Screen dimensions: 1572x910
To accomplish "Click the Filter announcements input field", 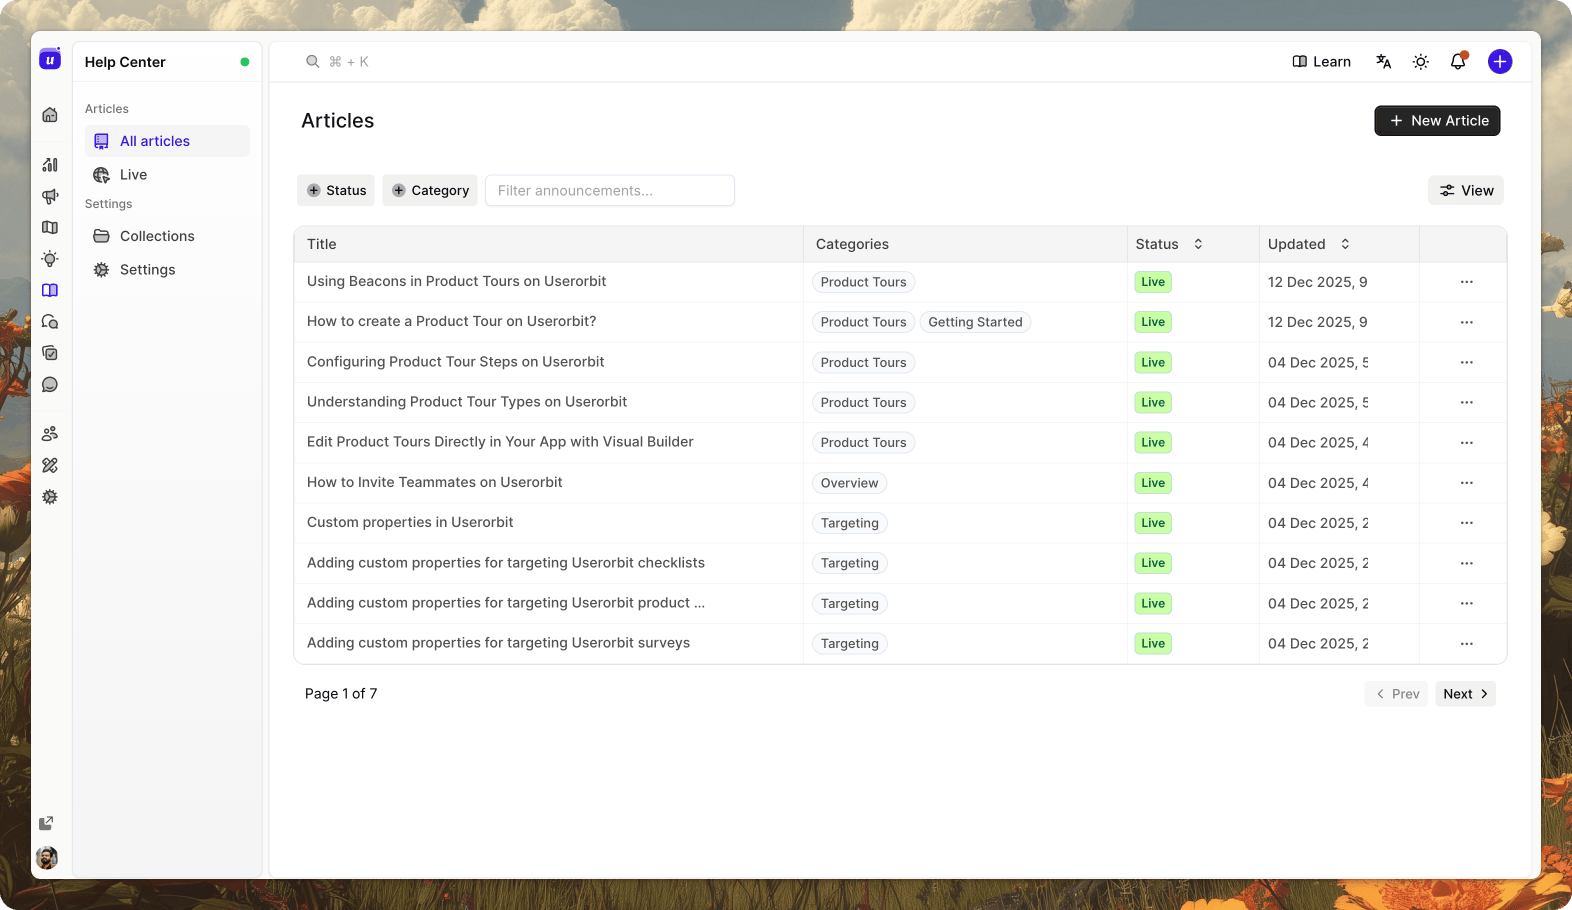I will pos(610,191).
